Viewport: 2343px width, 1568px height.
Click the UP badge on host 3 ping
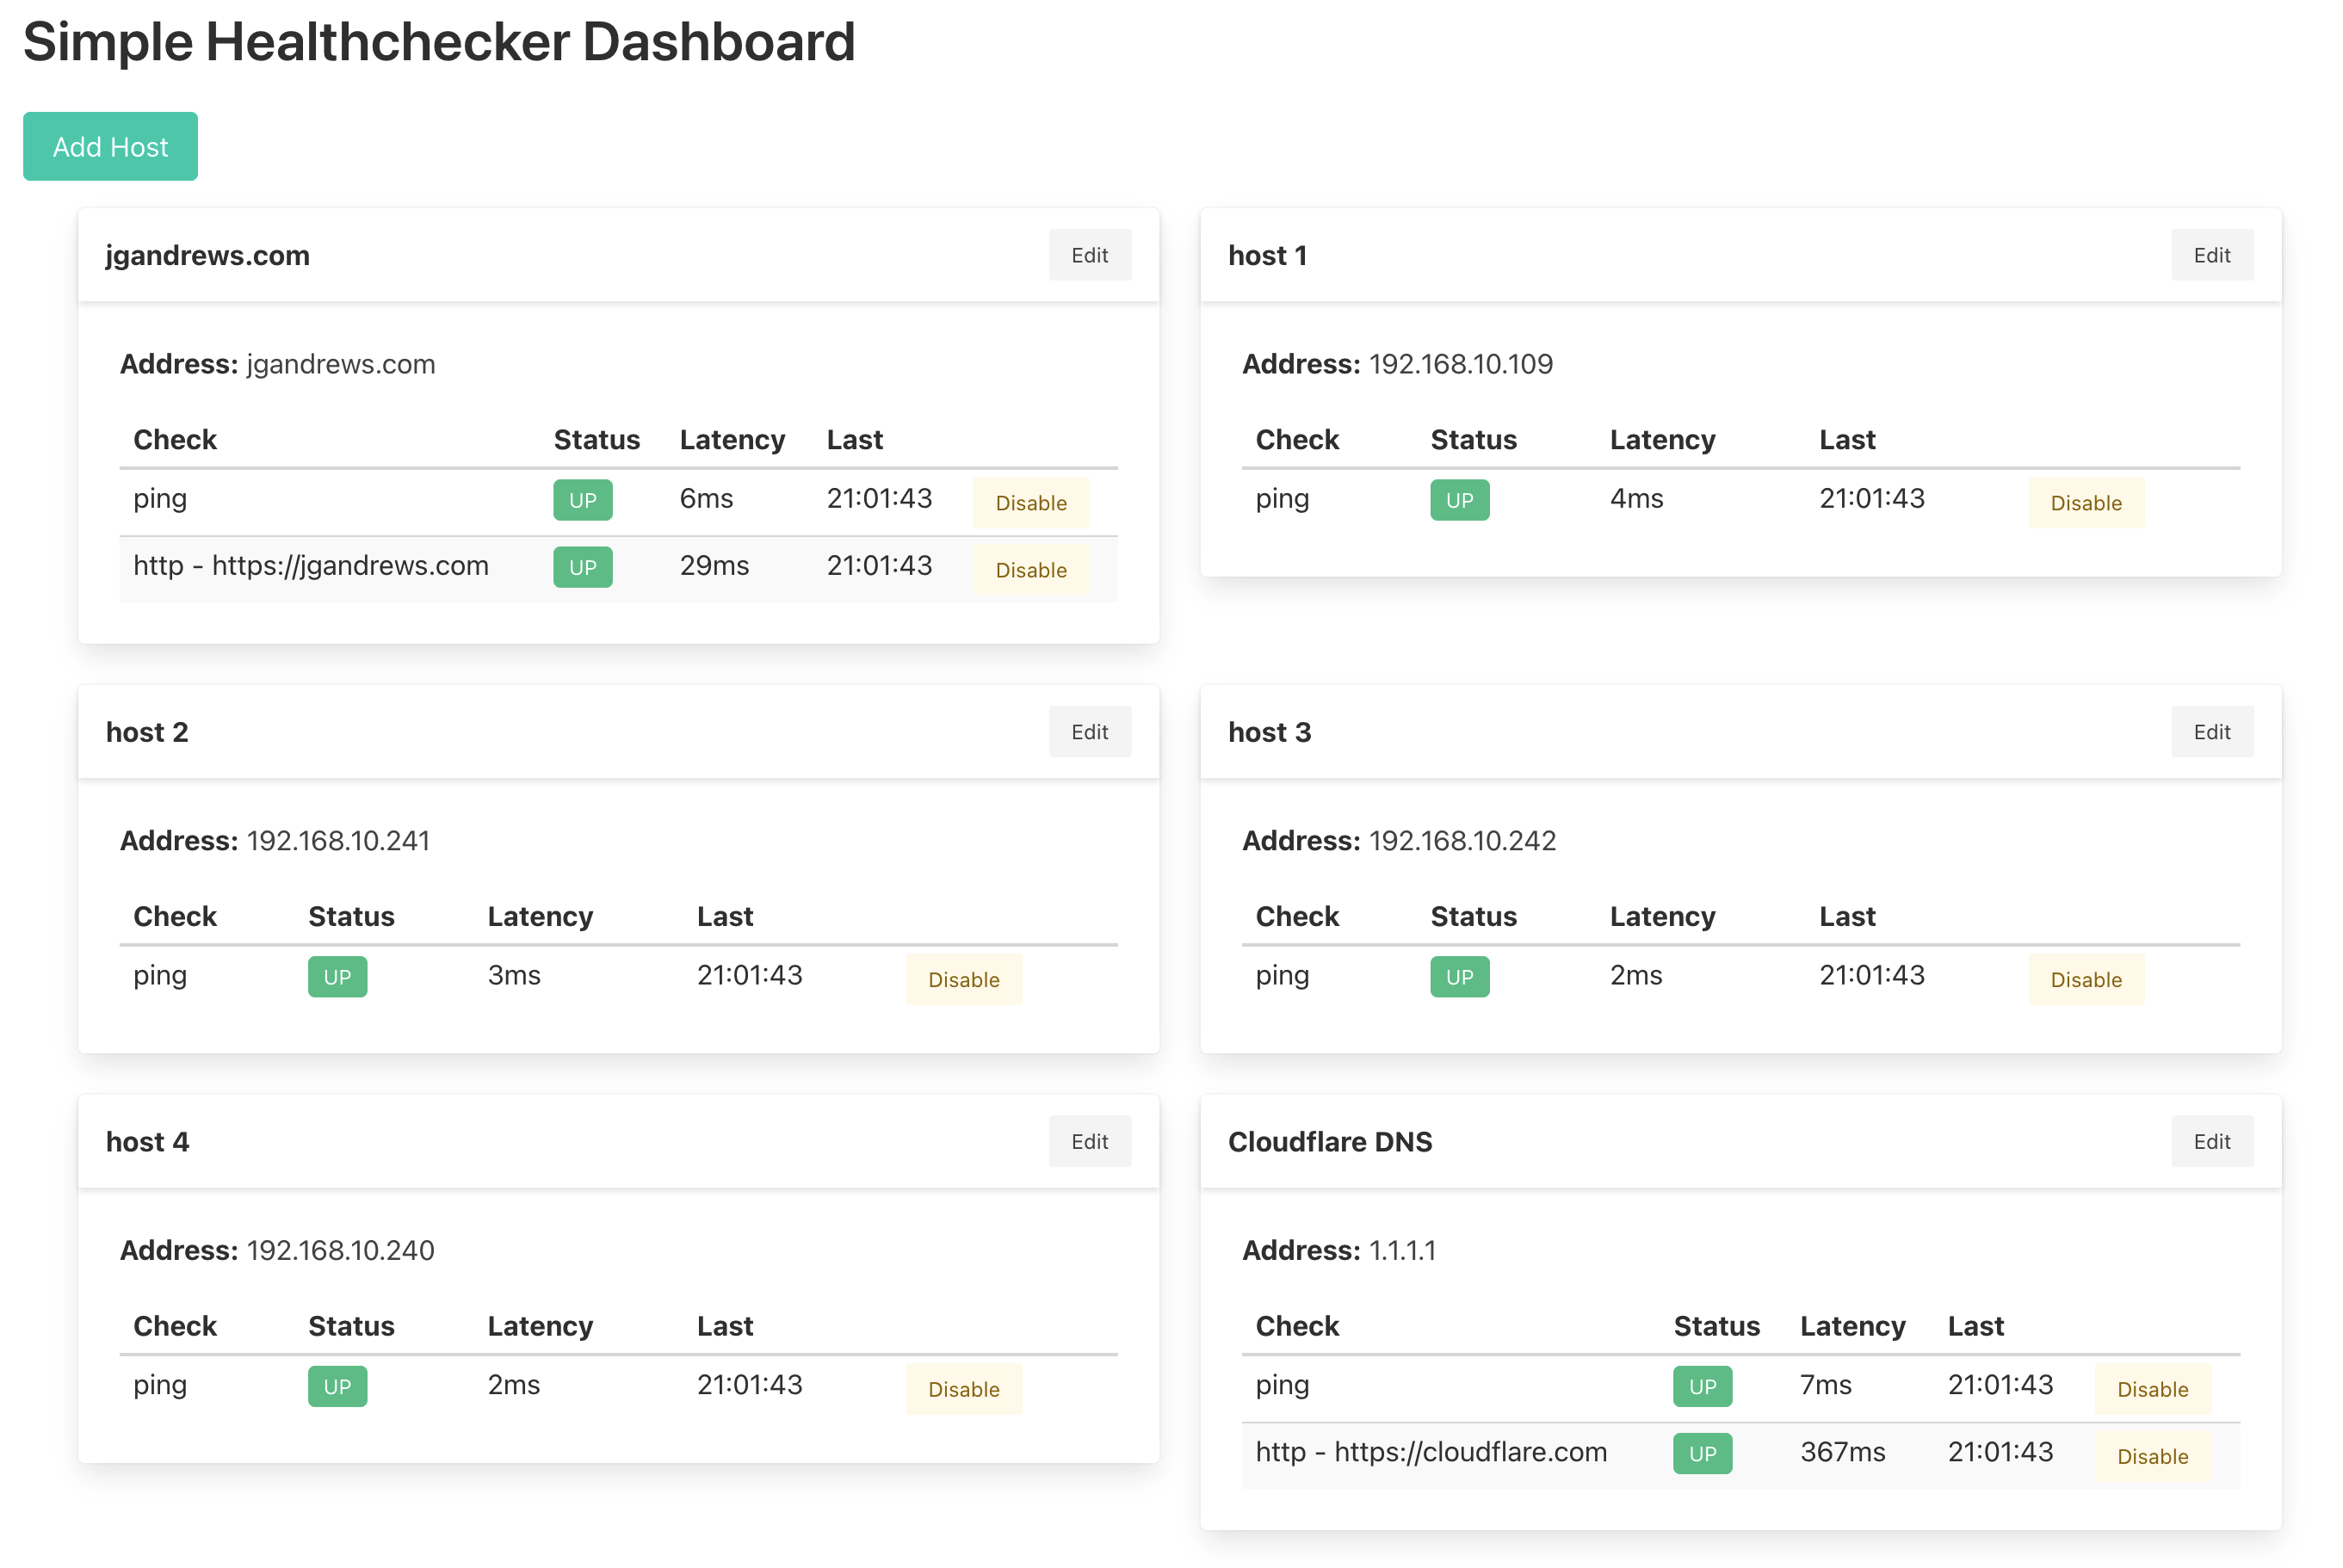click(x=1459, y=977)
